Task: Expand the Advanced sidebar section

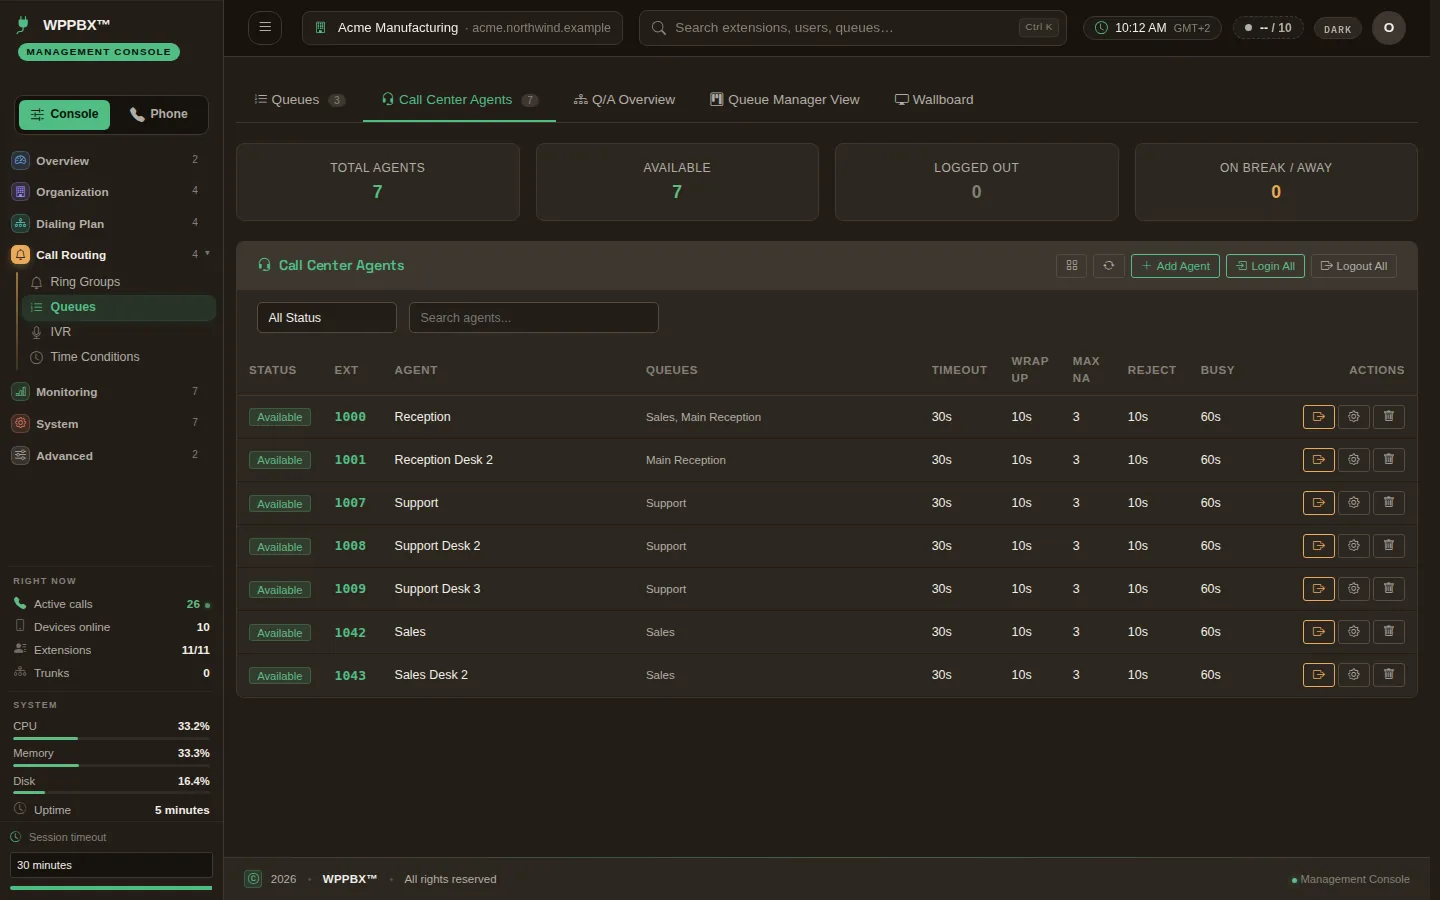Action: (111, 456)
